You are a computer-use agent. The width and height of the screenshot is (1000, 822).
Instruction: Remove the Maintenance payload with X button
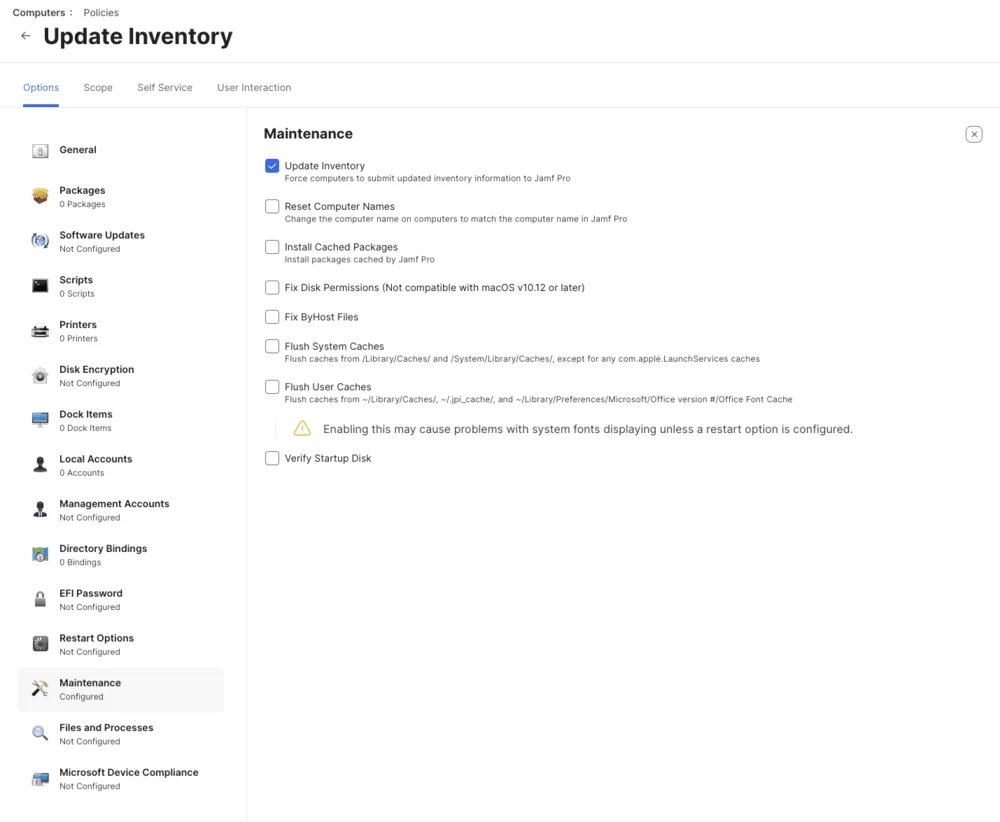(x=974, y=135)
